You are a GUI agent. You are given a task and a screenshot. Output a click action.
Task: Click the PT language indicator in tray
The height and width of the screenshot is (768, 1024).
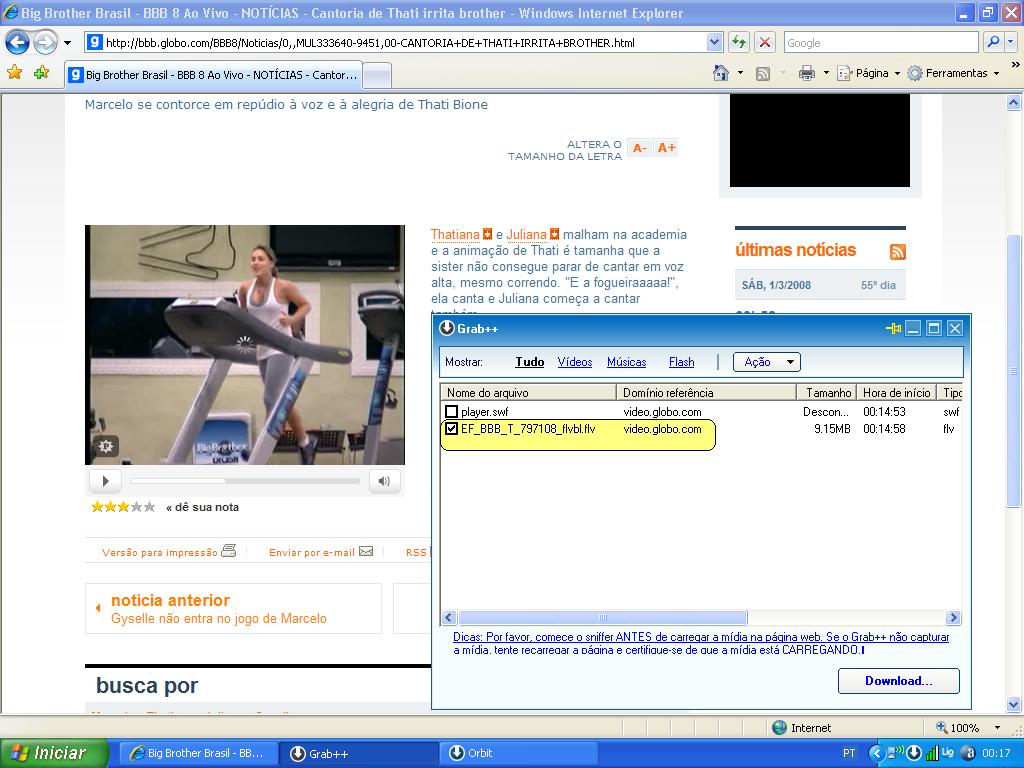849,753
